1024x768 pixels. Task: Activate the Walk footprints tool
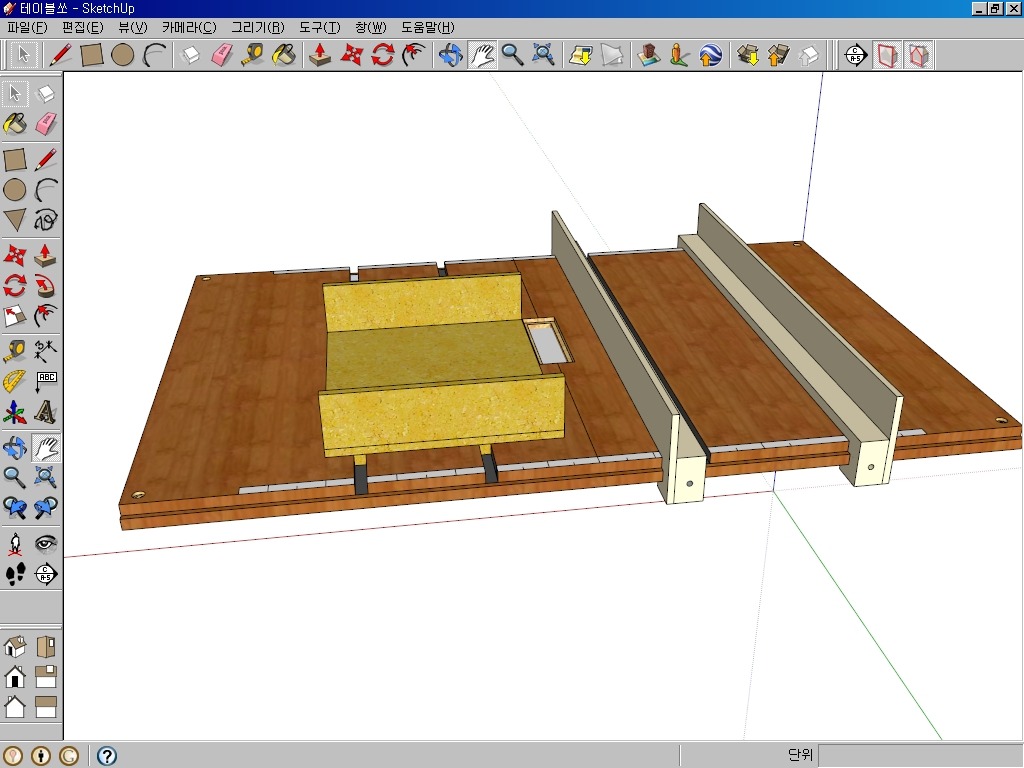tap(15, 574)
